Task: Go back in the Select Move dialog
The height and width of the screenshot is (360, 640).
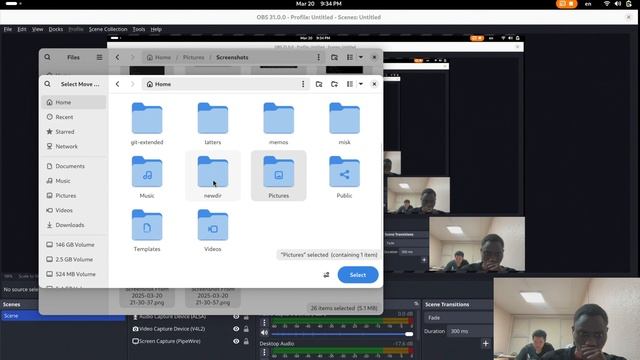Action: 118,84
